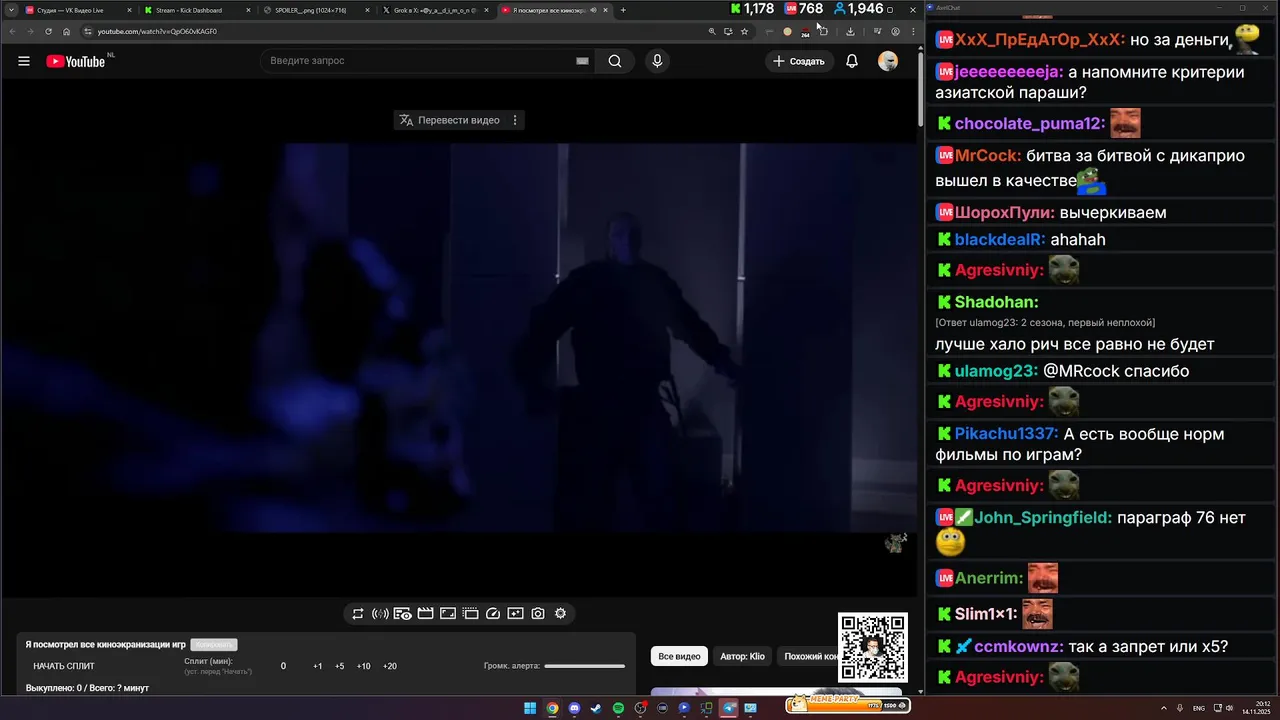Click the 'Копировать' button beside the video title
Image resolution: width=1280 pixels, height=720 pixels.
[x=213, y=645]
